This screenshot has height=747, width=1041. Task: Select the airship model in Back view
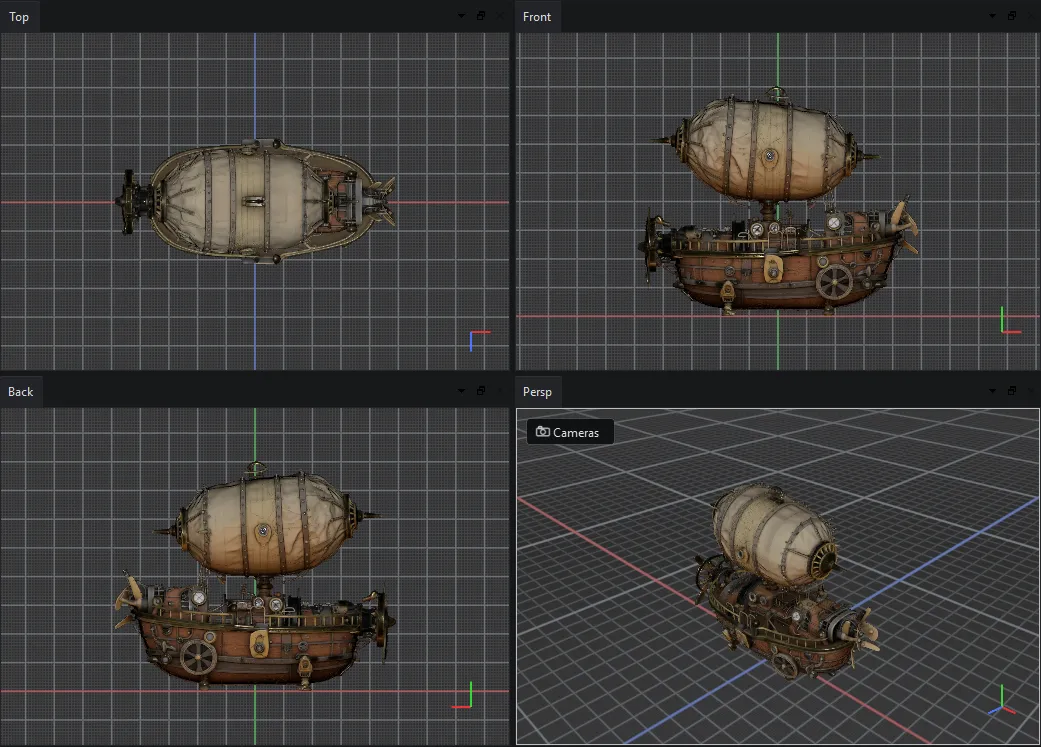coord(255,576)
